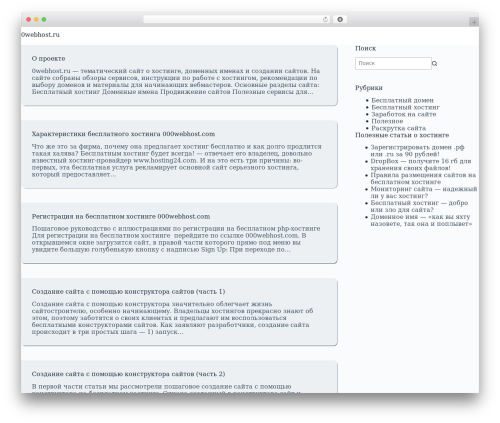Open Зарегистрировать домен .рф или .ru link
This screenshot has height=423, width=500.
[x=417, y=150]
